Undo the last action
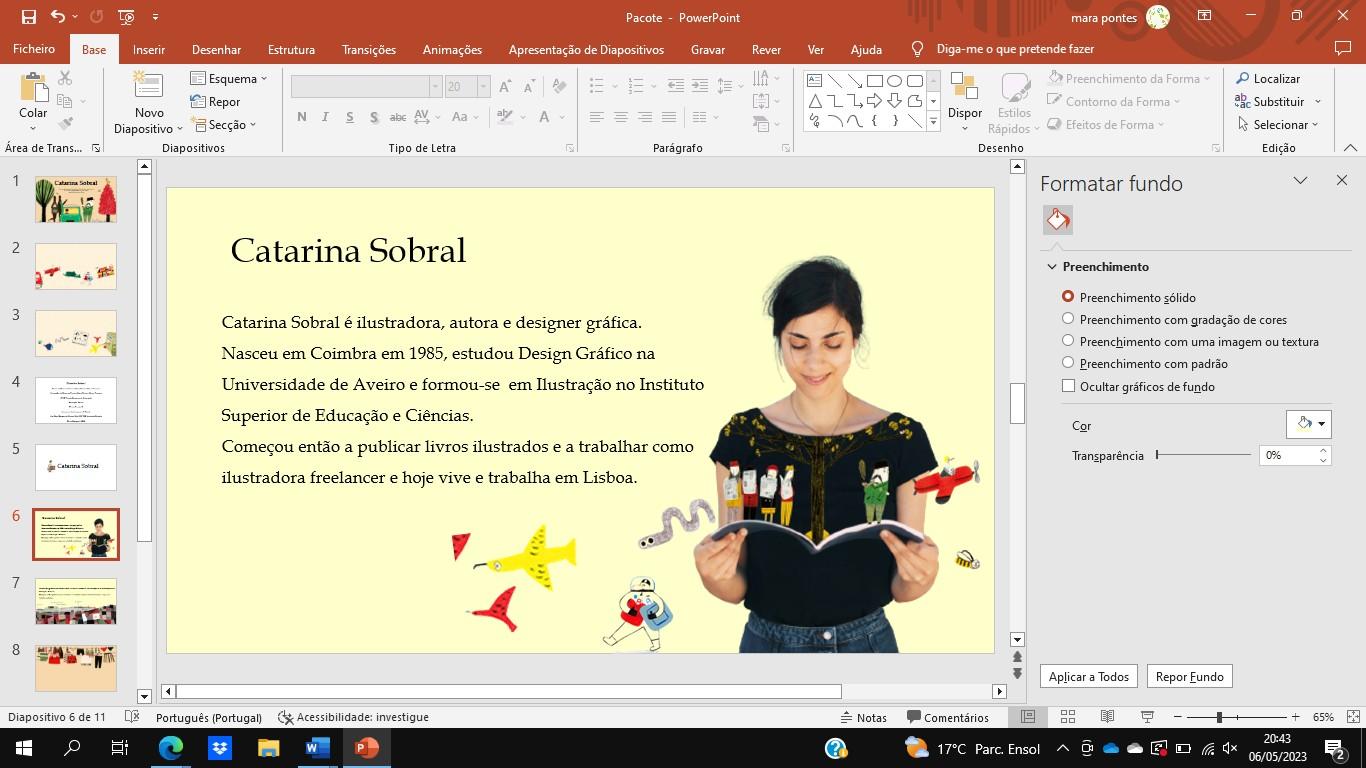1366x768 pixels. 58,17
